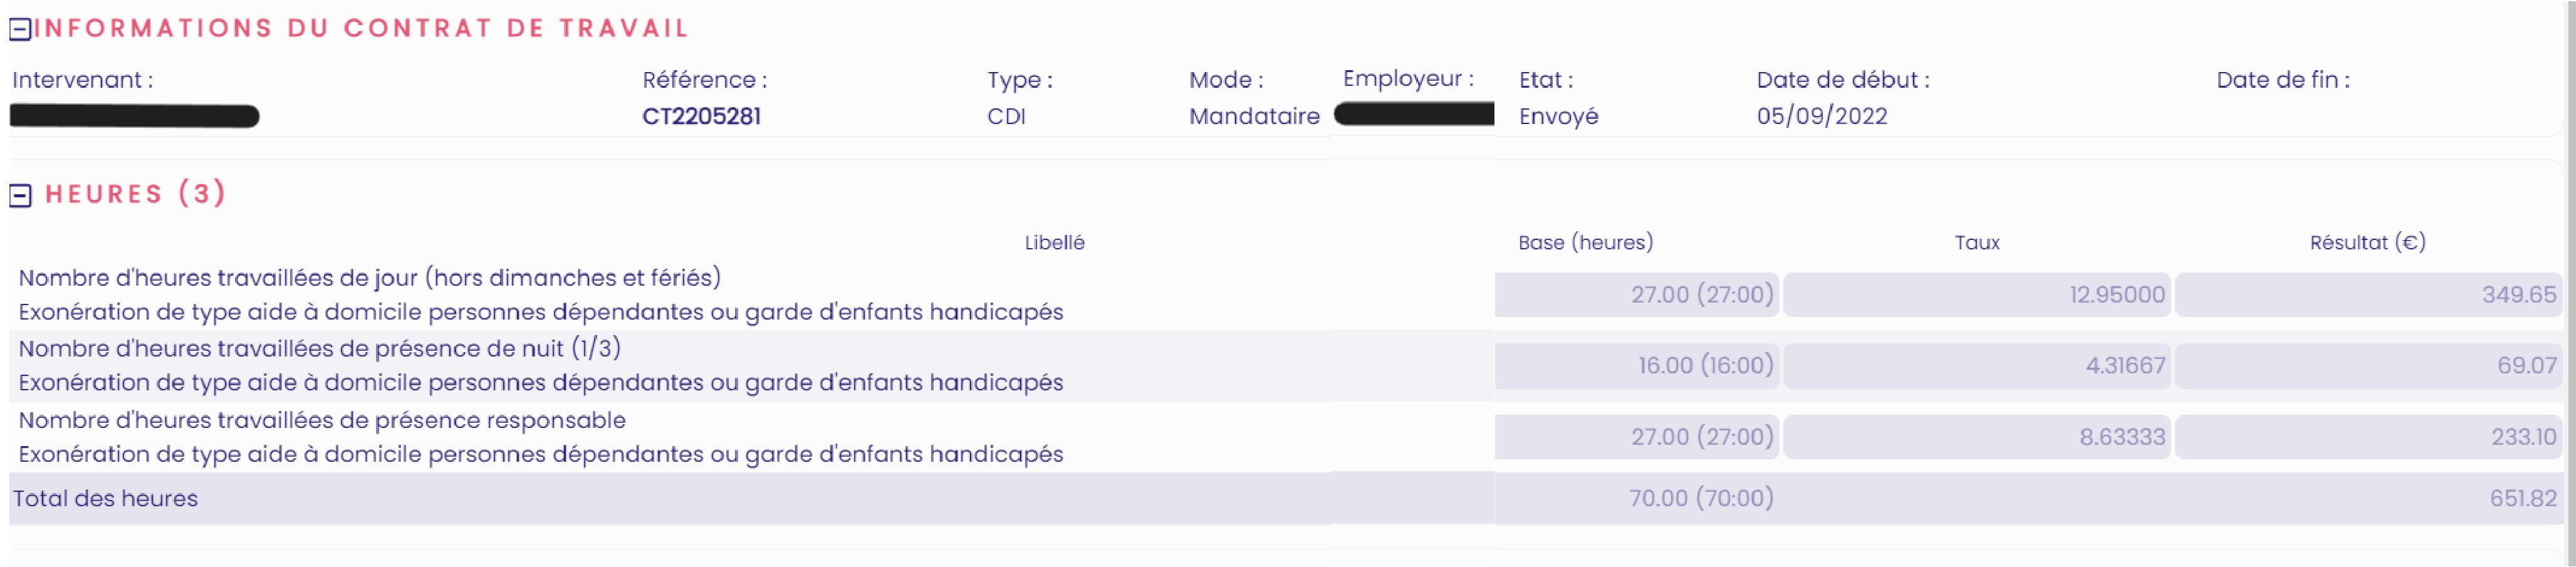Select result field showing 69.07

pyautogui.click(x=2367, y=366)
